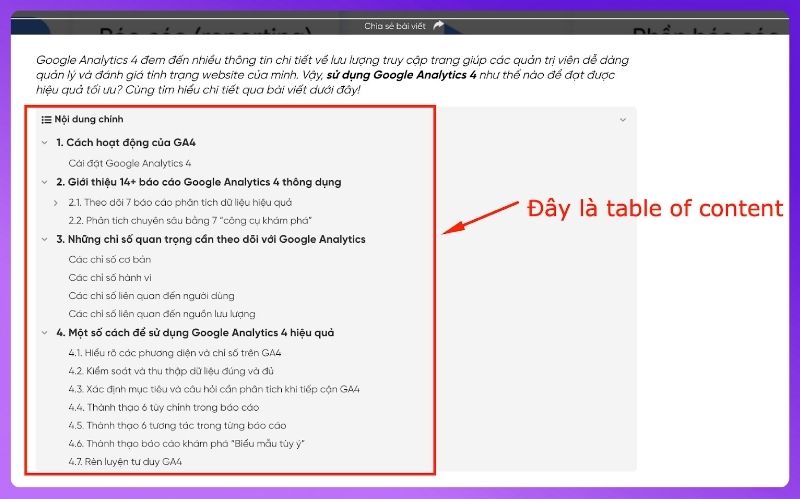Click bold text sử dụng Google Analytics 4 in intro
Image resolution: width=800 pixels, height=499 pixels.
(x=401, y=75)
